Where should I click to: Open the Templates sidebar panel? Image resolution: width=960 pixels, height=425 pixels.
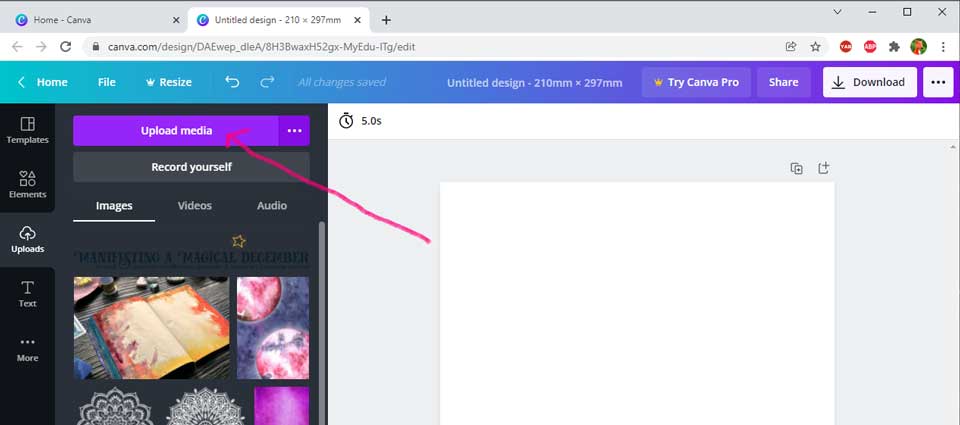coord(28,130)
